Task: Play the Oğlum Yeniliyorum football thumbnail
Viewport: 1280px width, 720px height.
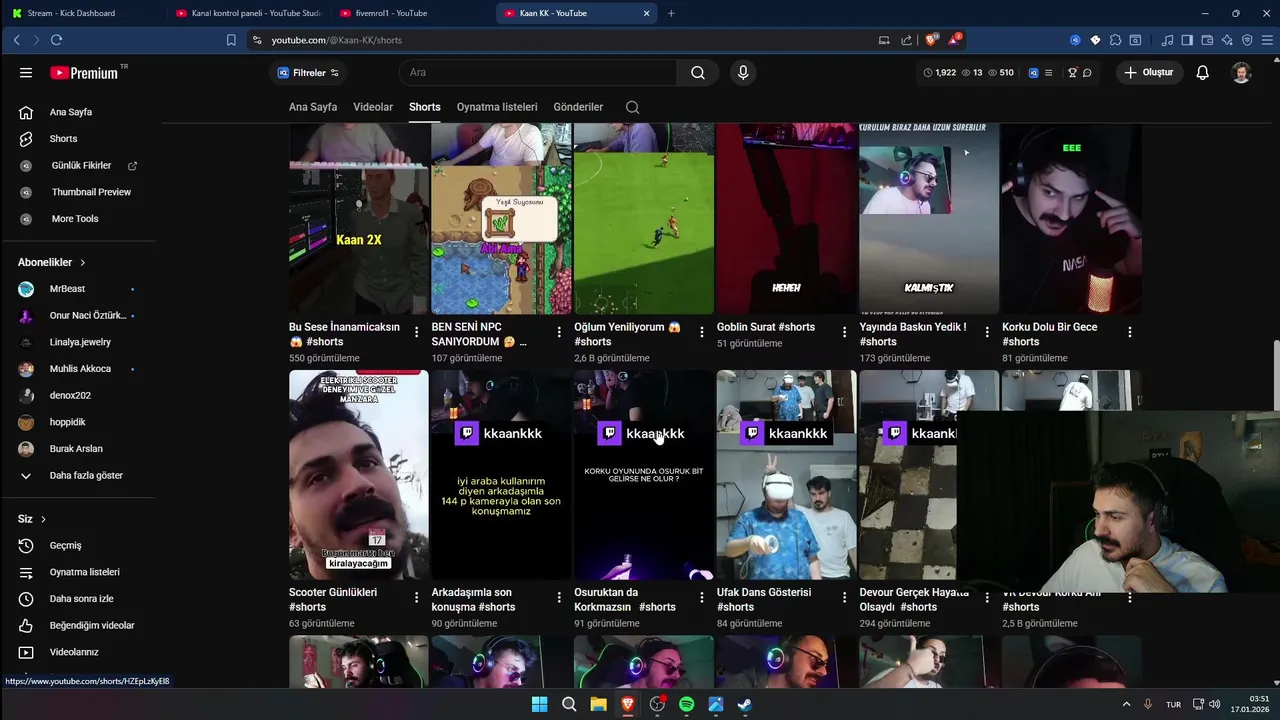Action: coord(644,218)
